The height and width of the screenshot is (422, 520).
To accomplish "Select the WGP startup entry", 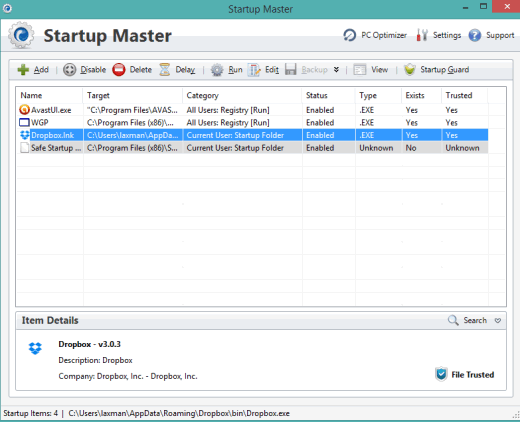I will click(x=252, y=123).
